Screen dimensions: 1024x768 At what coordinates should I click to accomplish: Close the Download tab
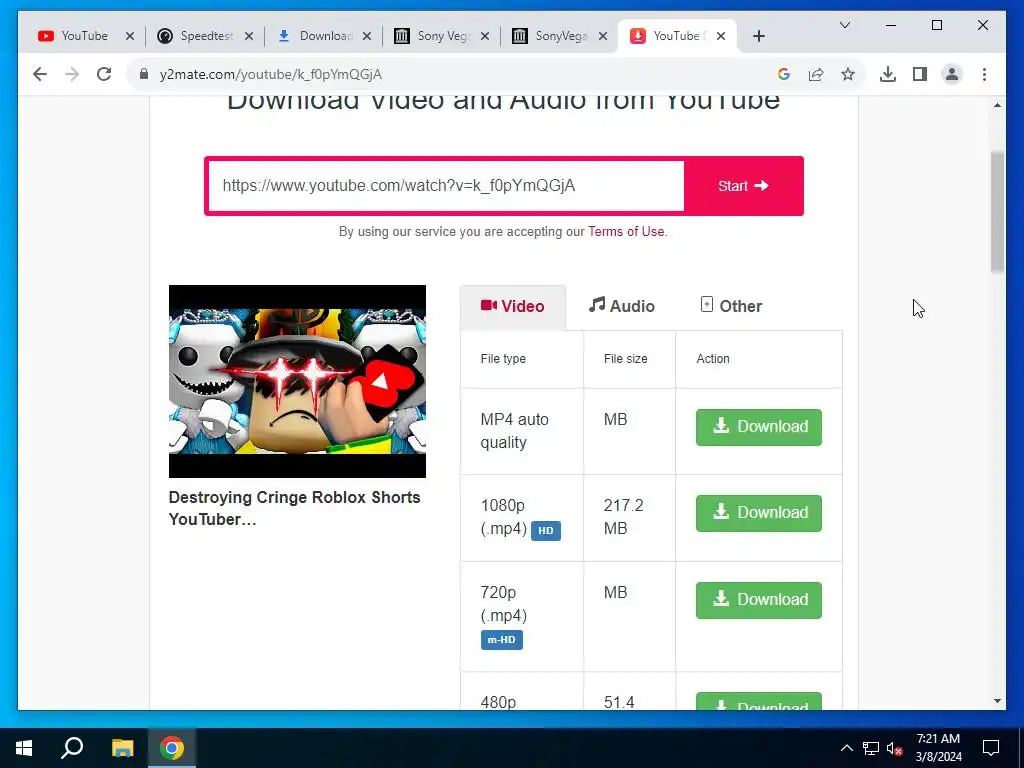tap(366, 36)
